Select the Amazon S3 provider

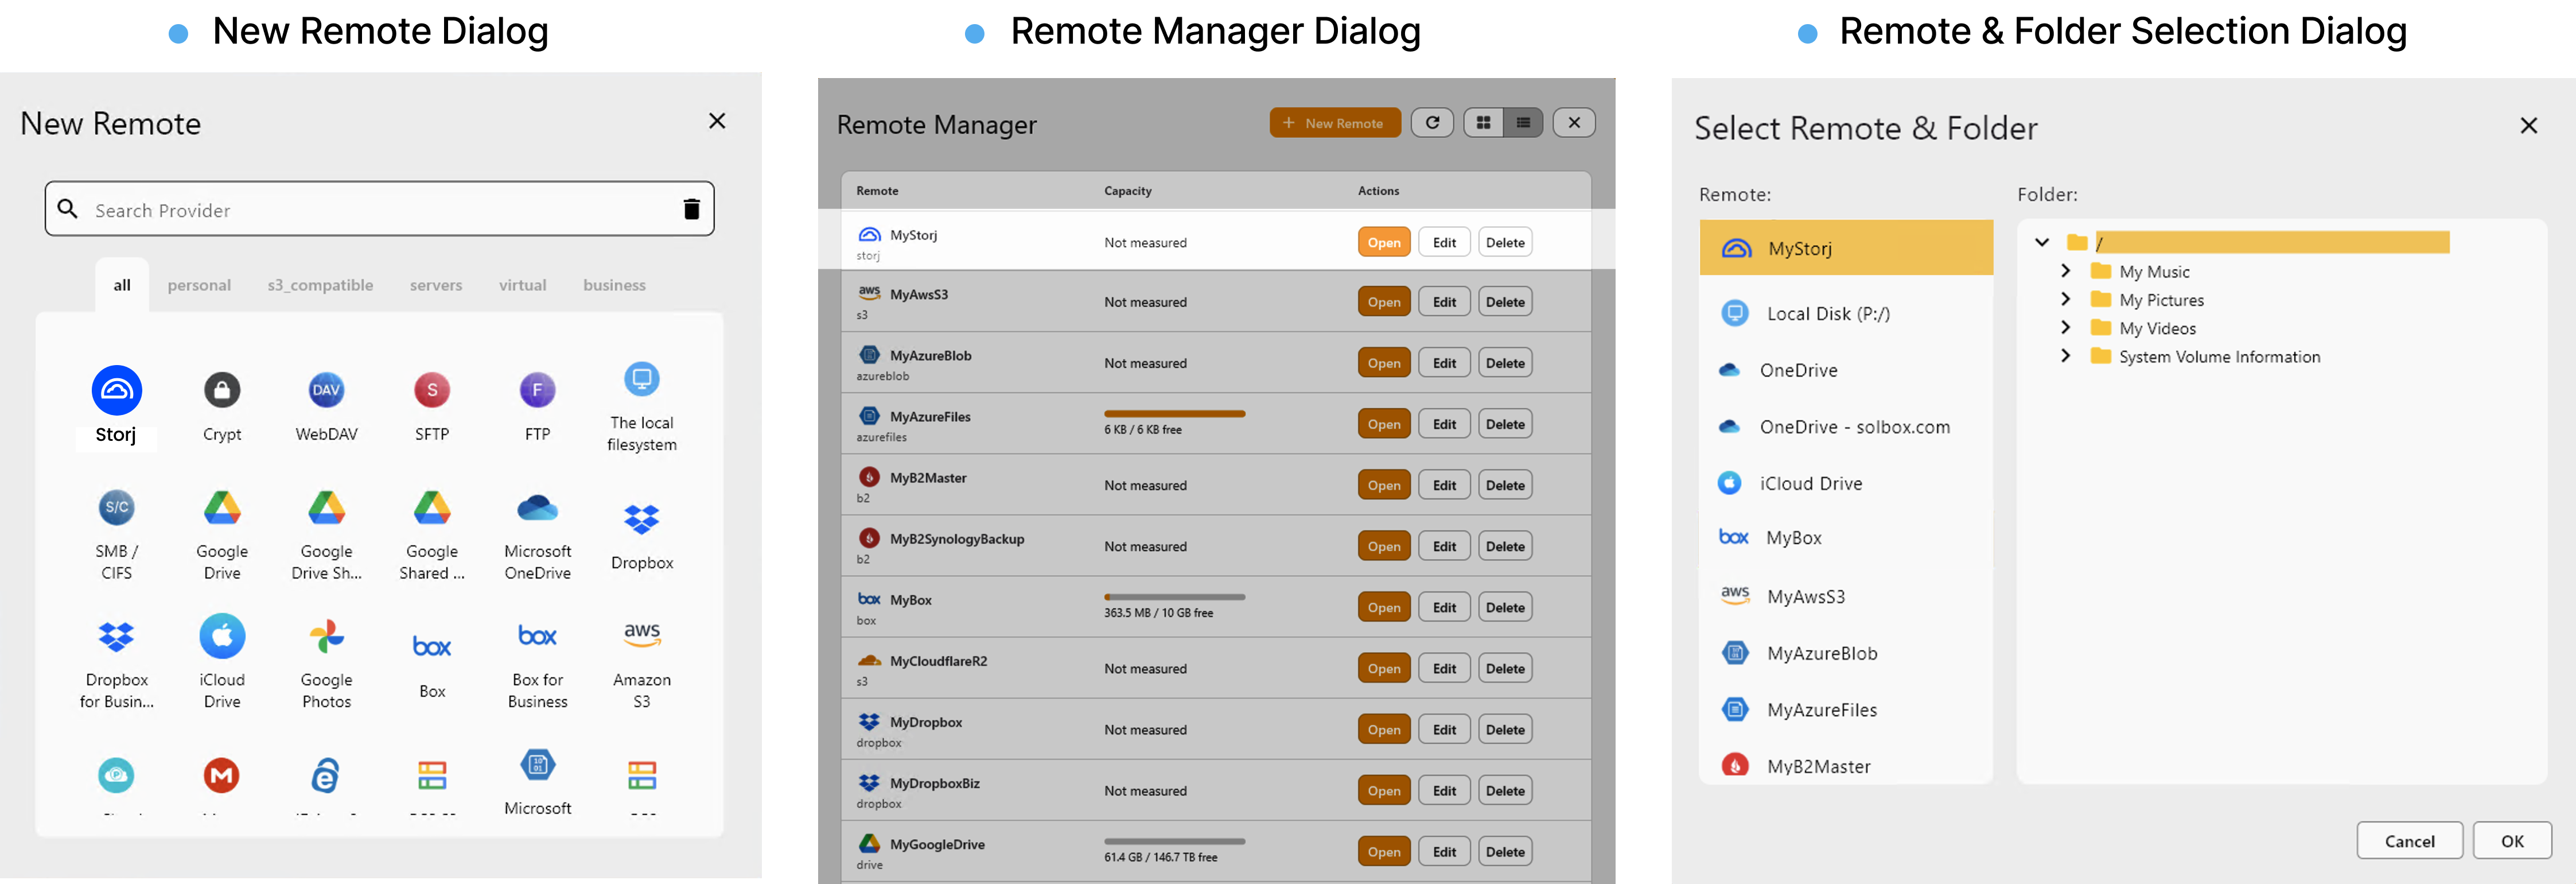point(641,635)
